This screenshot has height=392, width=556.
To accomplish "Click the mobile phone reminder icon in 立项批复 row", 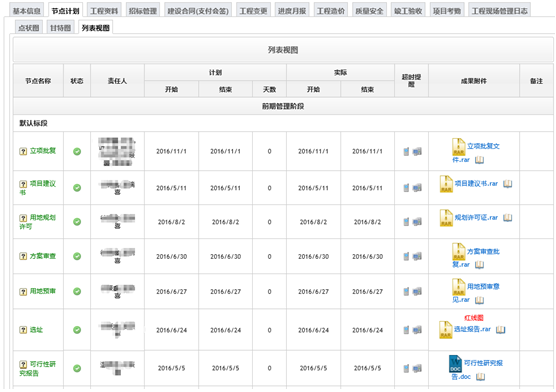I will pos(406,151).
